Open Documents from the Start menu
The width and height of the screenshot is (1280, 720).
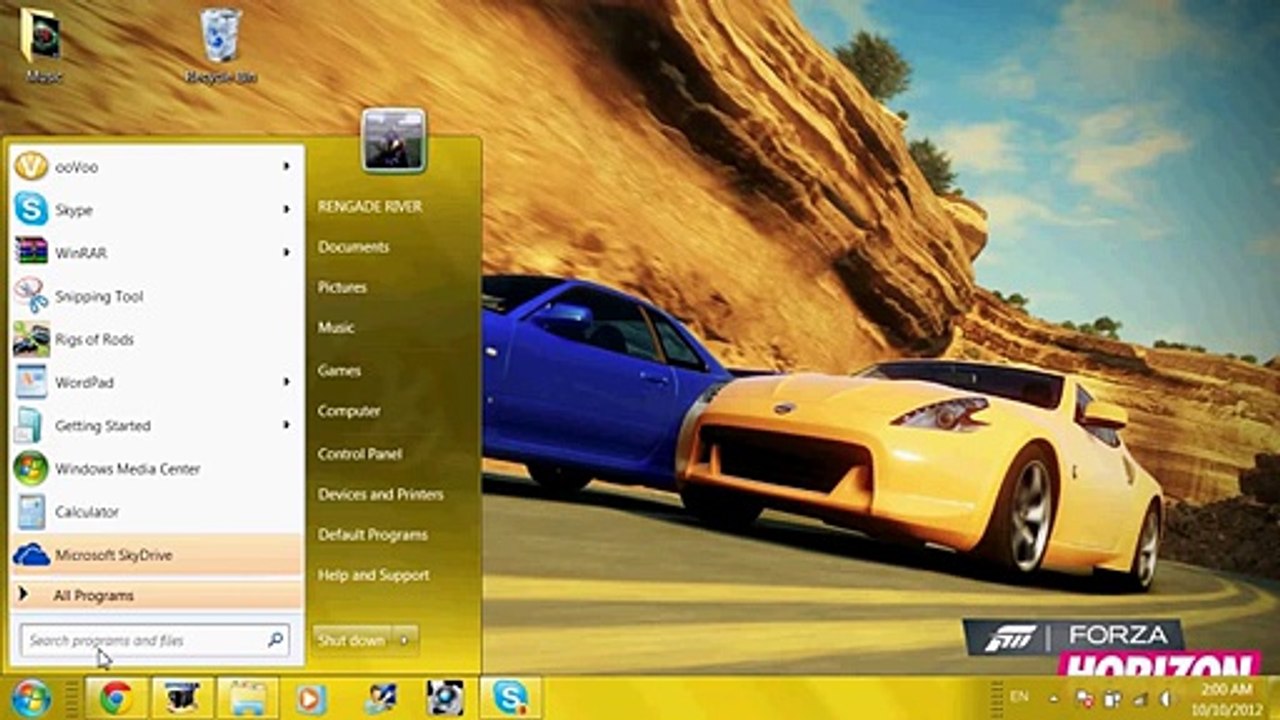tap(353, 247)
